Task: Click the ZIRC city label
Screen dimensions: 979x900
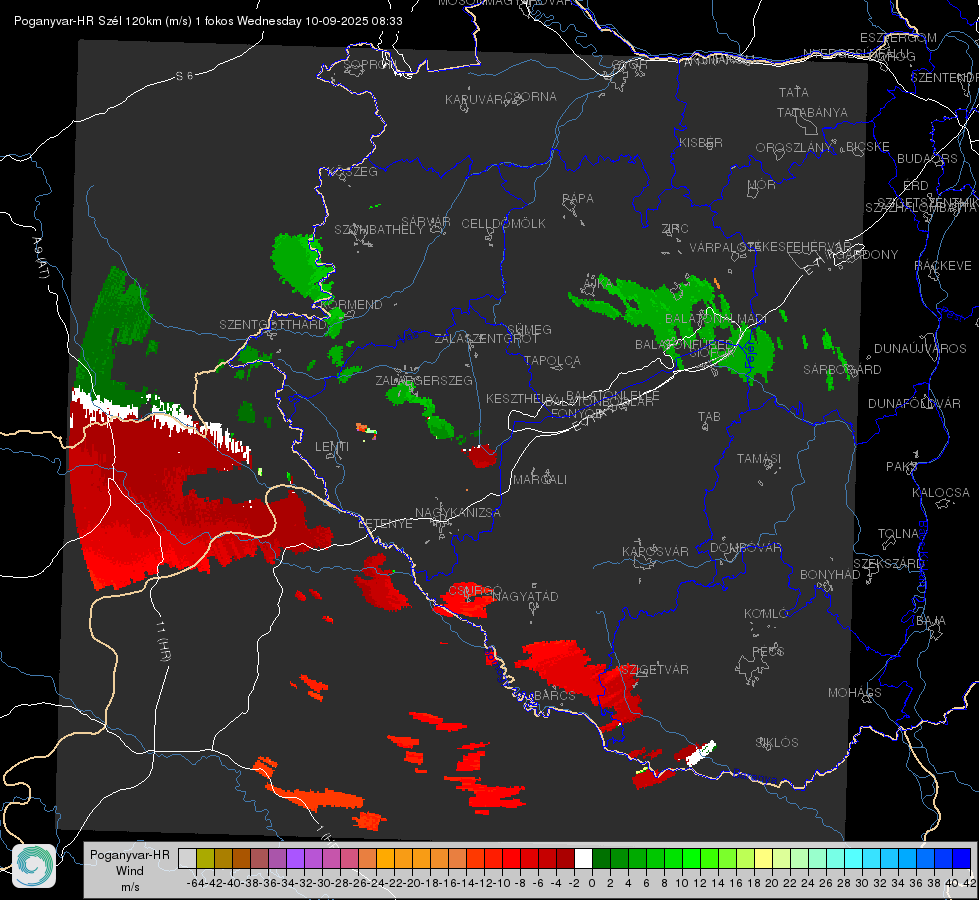Action: tap(675, 229)
